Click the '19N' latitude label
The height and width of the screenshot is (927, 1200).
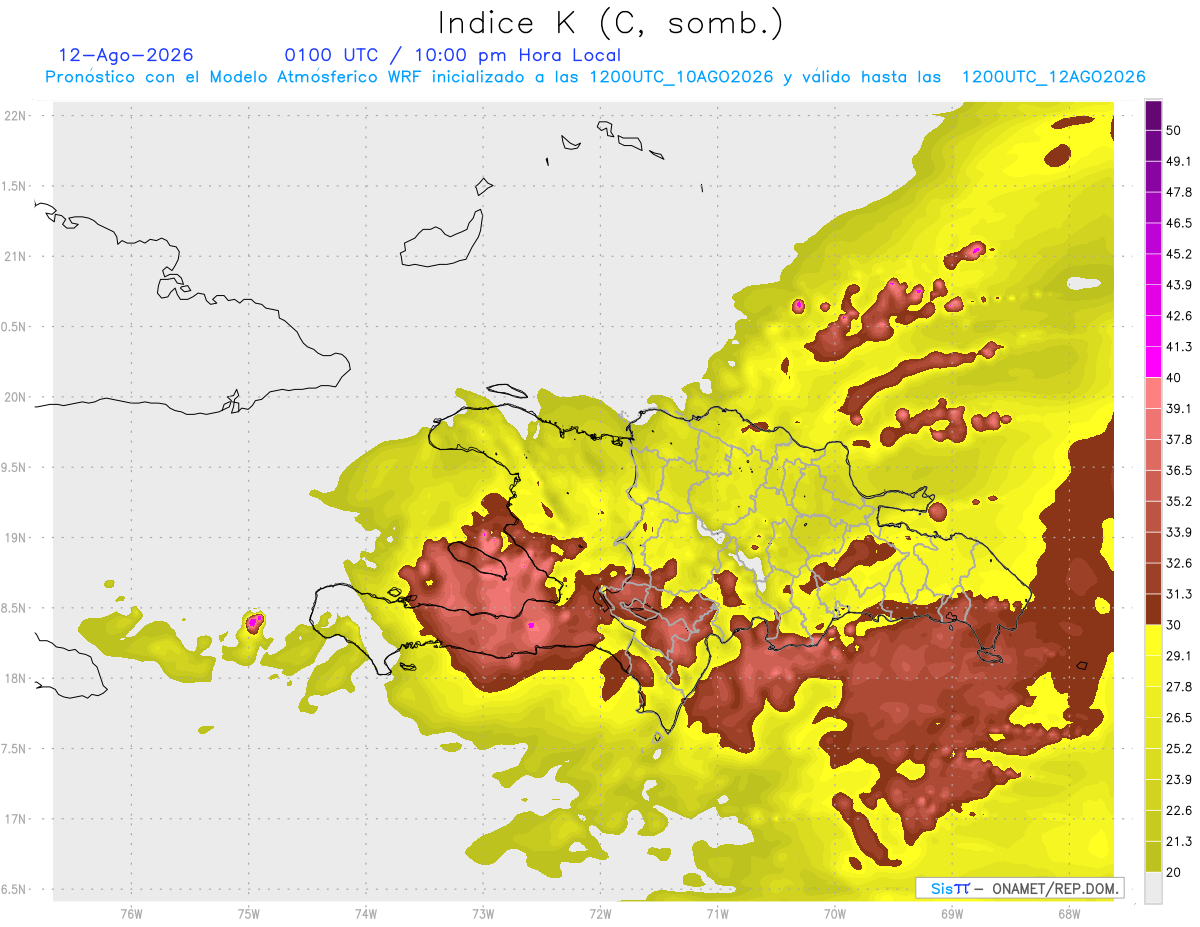click(x=16, y=537)
